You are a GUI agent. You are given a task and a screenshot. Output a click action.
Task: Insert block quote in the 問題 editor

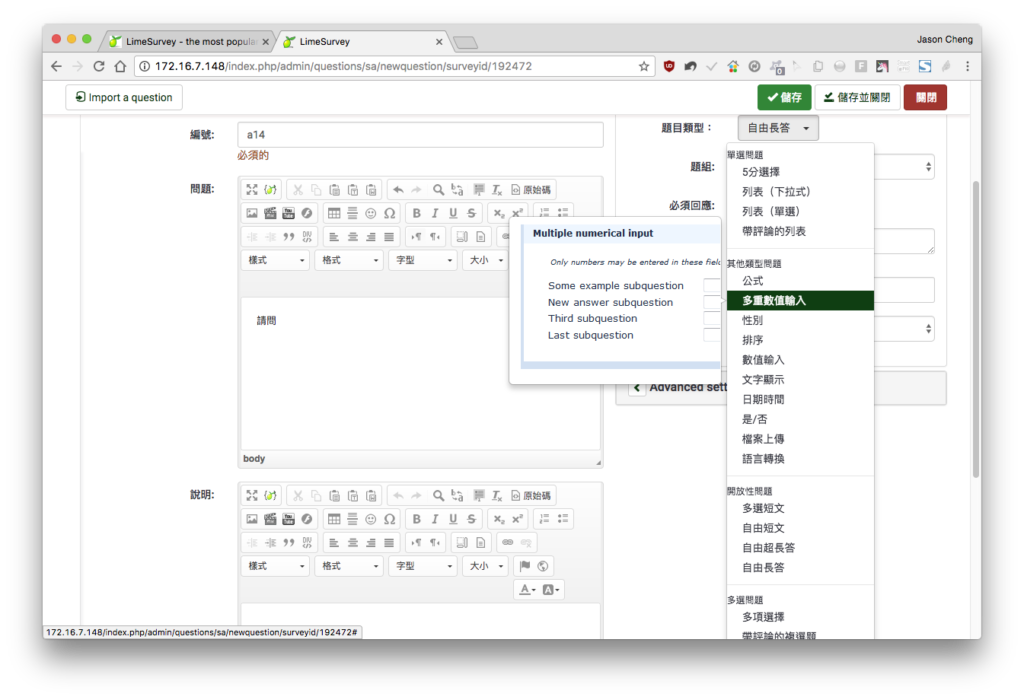point(289,237)
